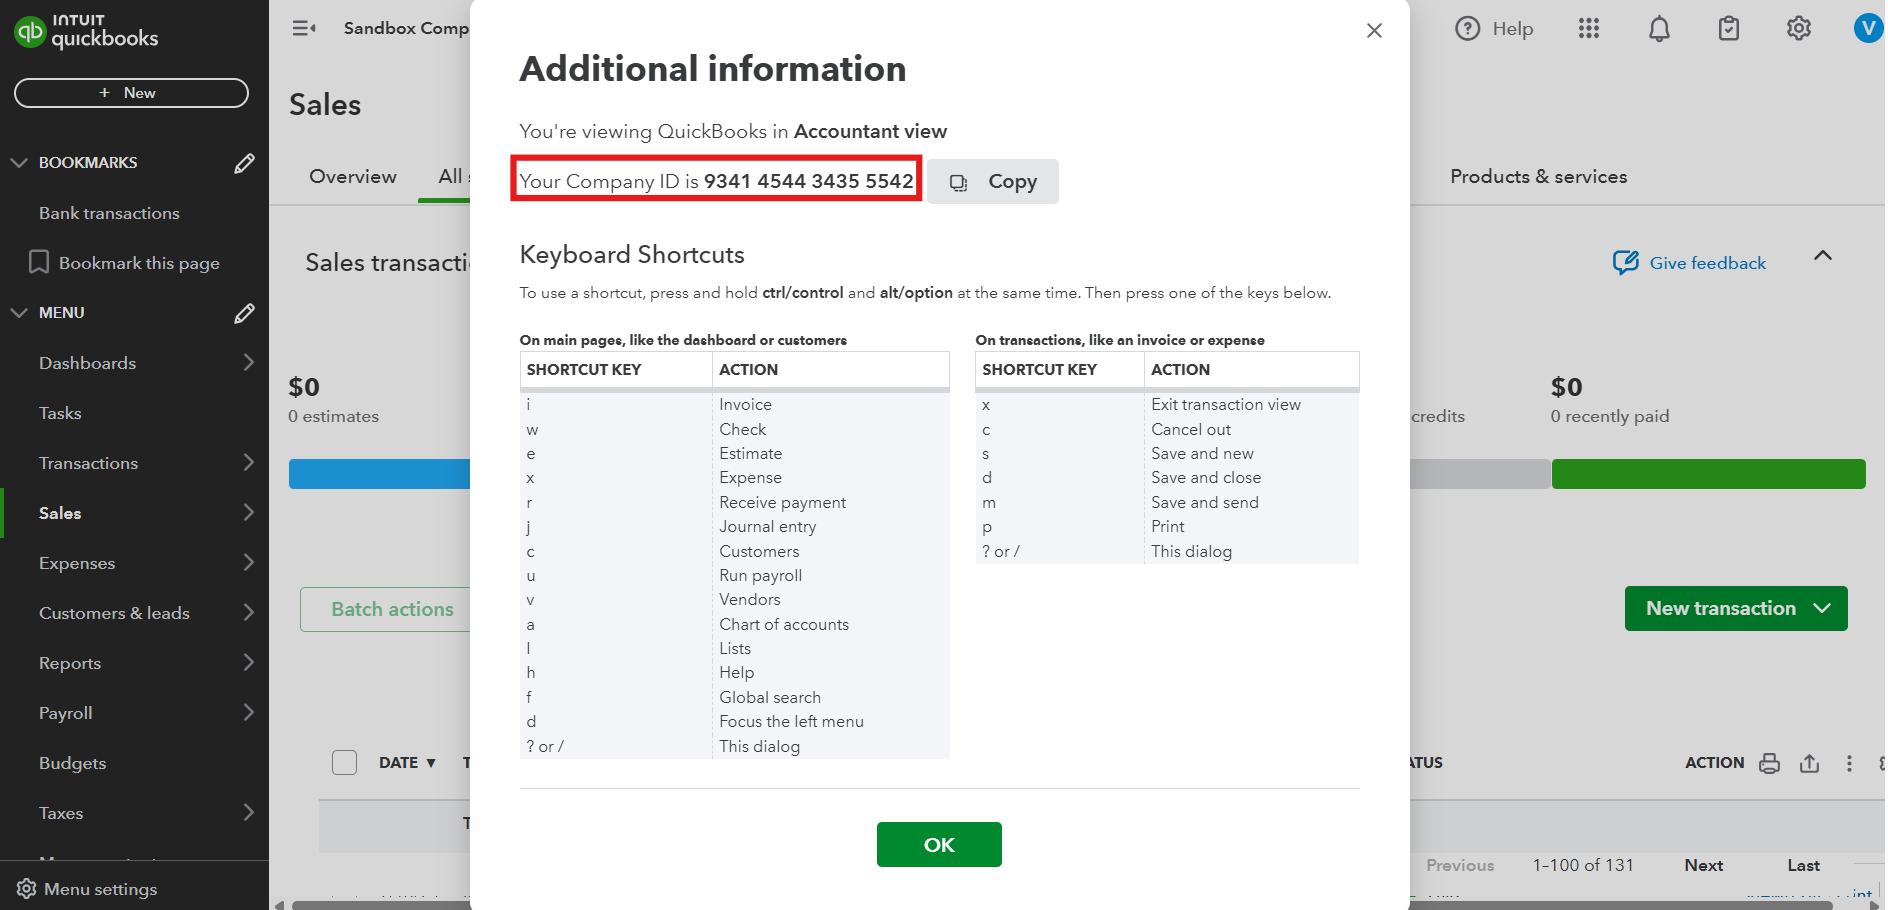Viewport: 1888px width, 910px height.
Task: Click the Company ID number text
Action: (808, 181)
